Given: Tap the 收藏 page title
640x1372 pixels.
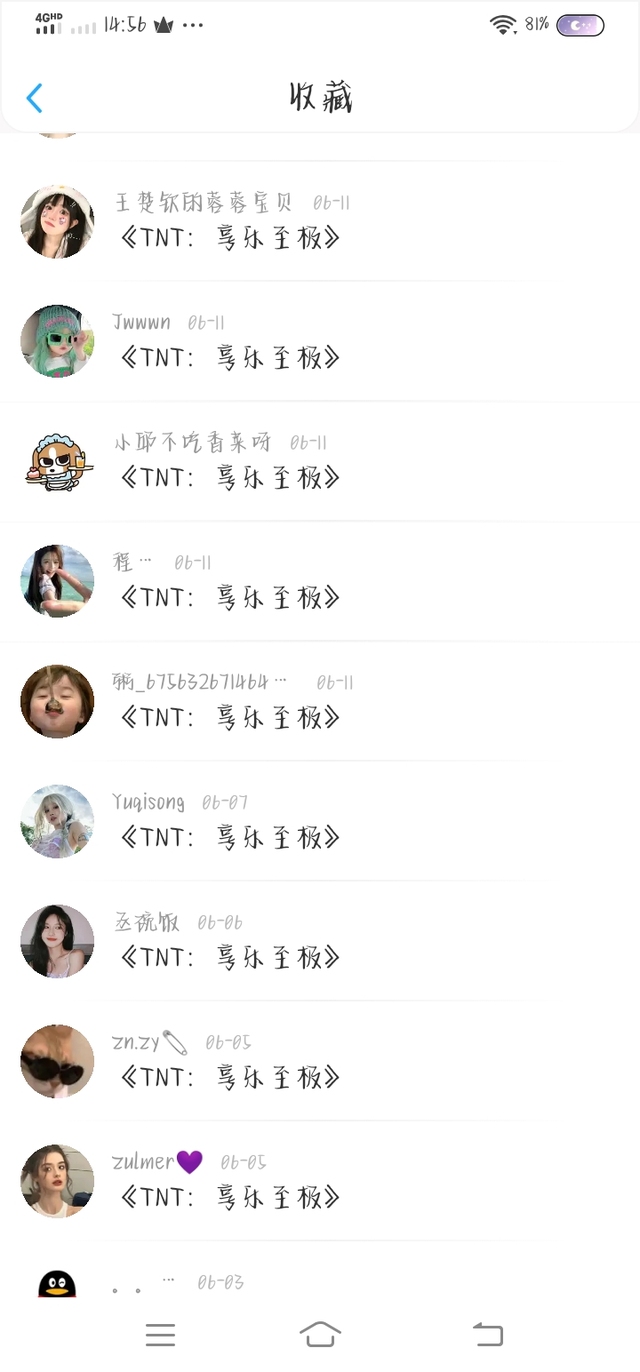Looking at the screenshot, I should (321, 98).
